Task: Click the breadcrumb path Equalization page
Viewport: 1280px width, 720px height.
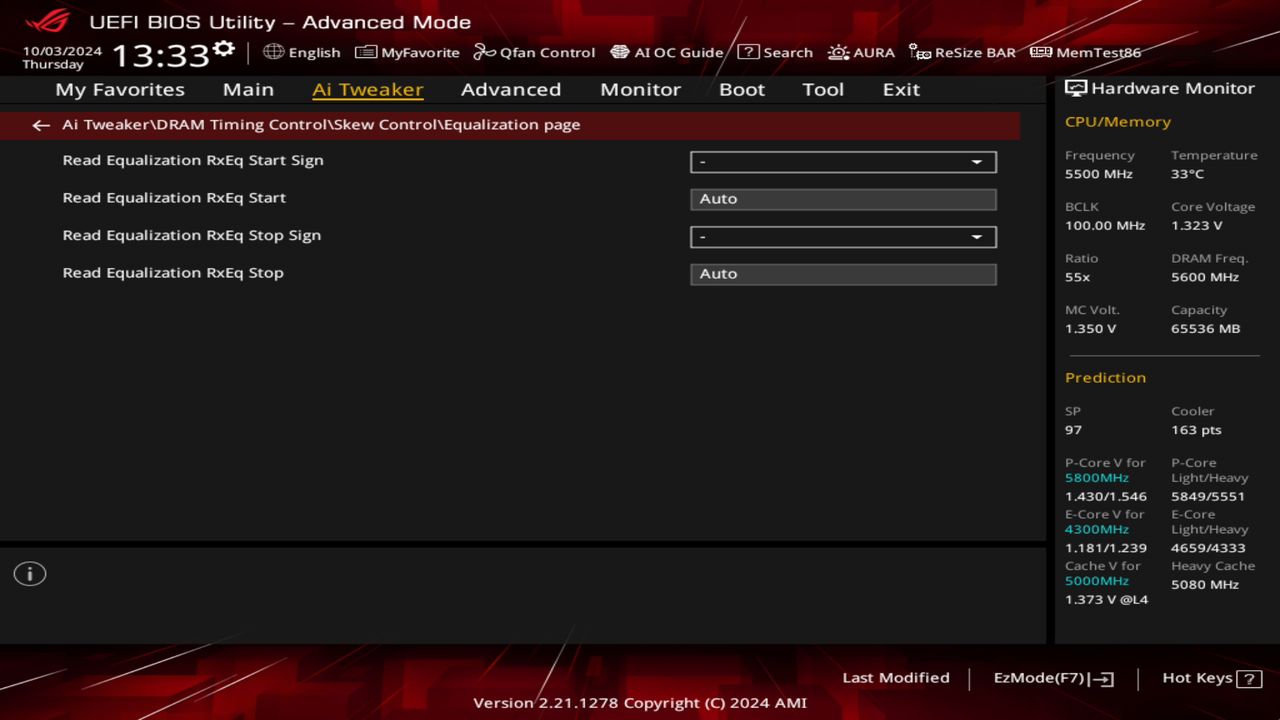Action: point(512,125)
